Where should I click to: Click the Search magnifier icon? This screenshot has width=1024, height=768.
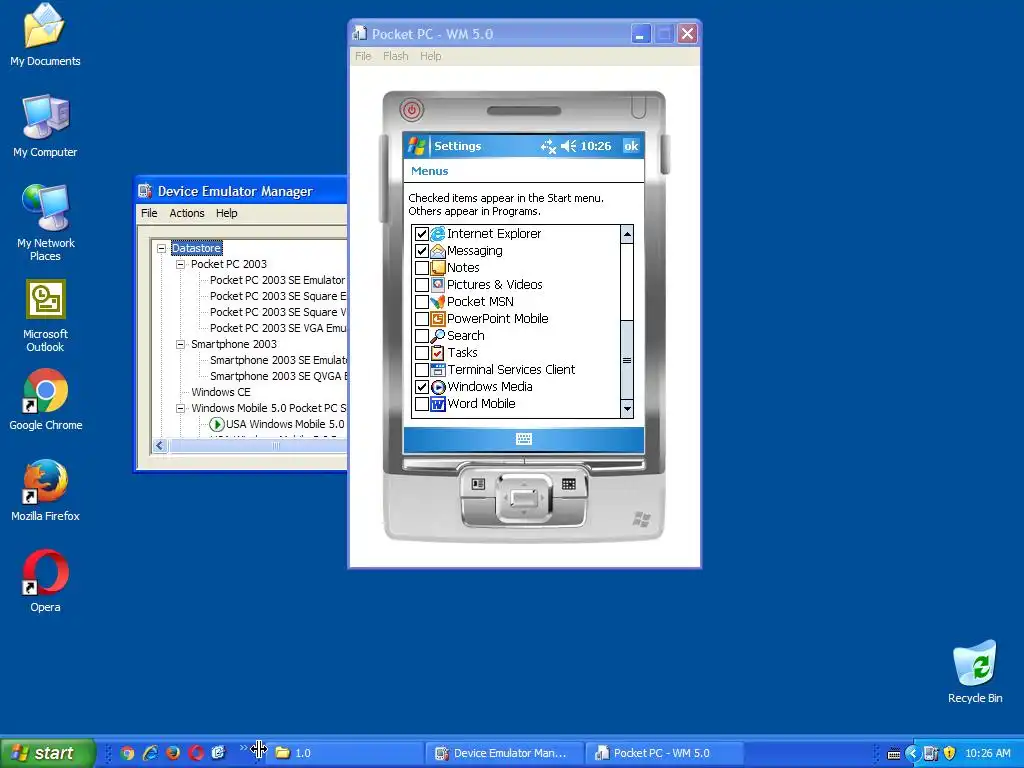coord(438,336)
